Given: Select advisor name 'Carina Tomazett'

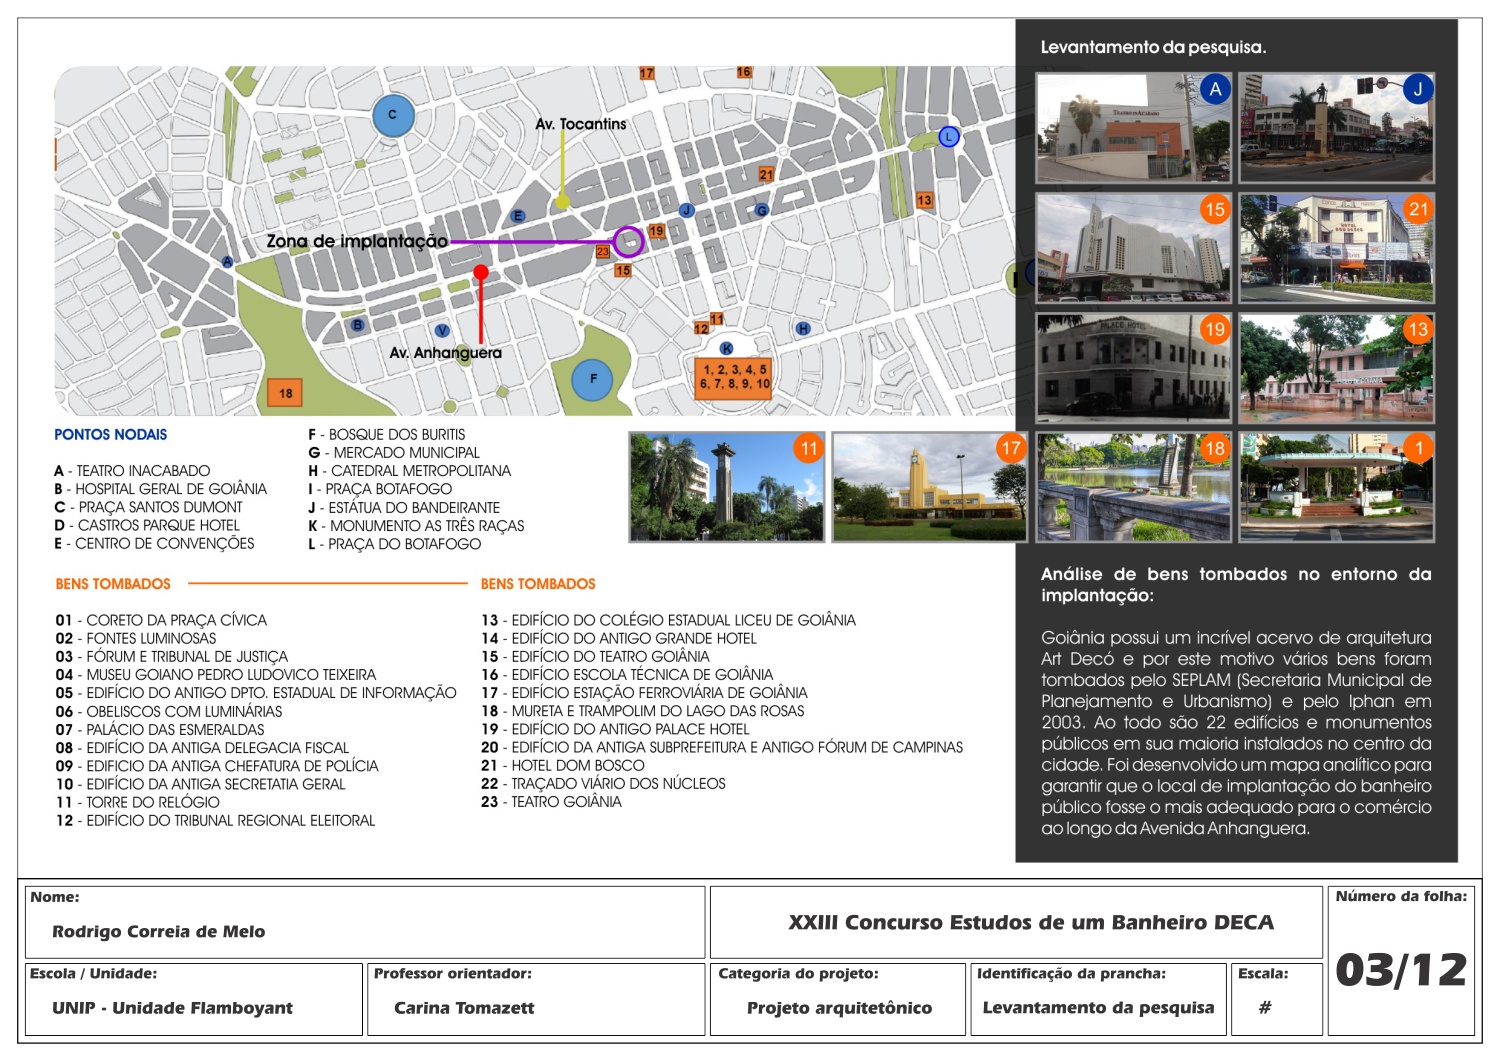Looking at the screenshot, I should click(x=464, y=1008).
